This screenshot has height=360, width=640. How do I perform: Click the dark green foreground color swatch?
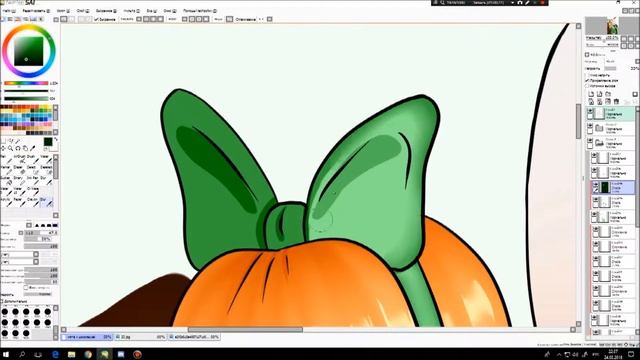tap(48, 142)
